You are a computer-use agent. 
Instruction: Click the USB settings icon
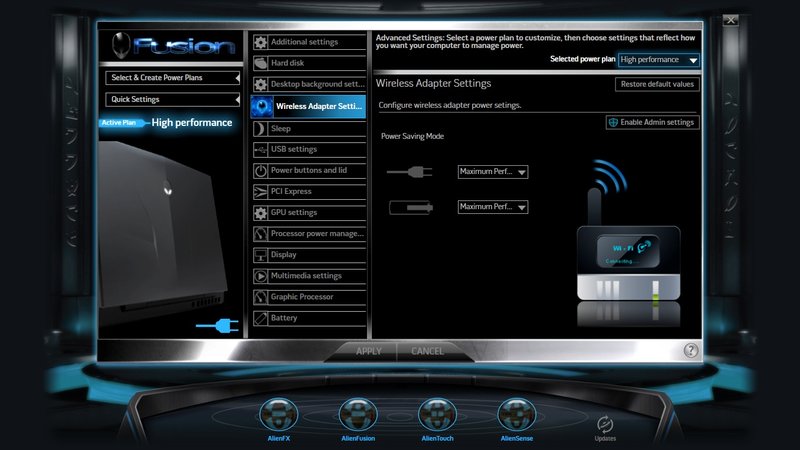point(260,149)
